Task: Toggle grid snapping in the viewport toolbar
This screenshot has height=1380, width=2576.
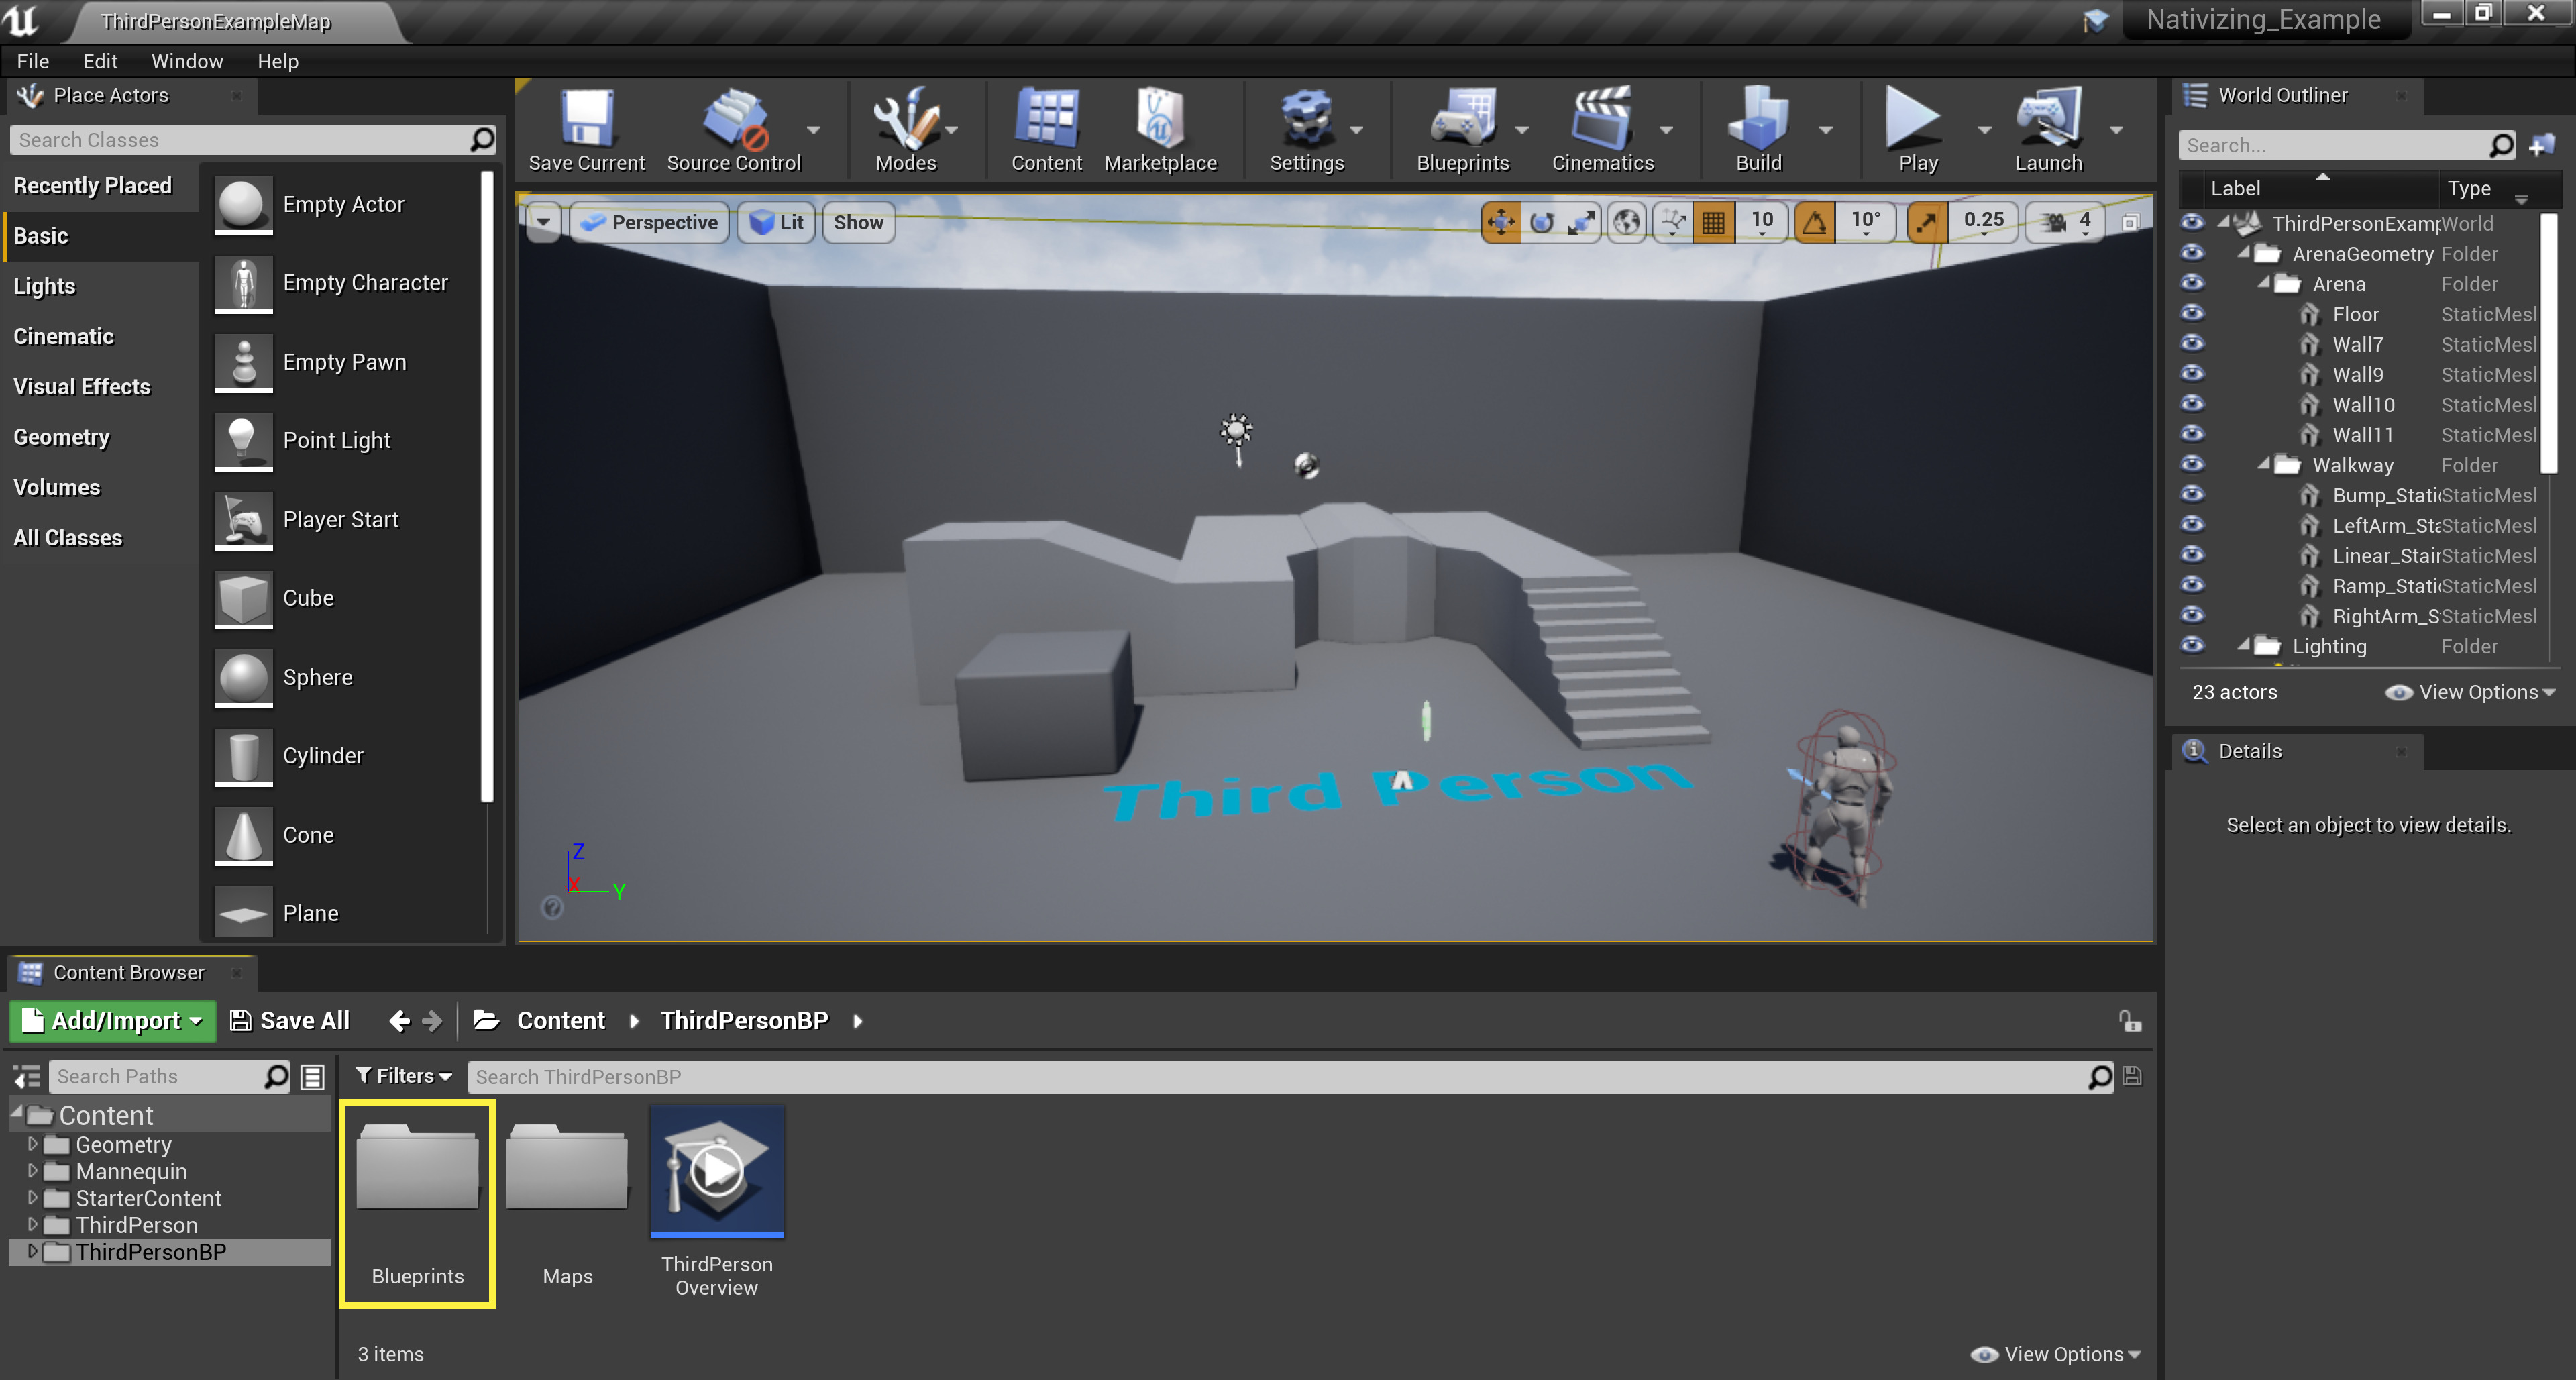Action: [x=1713, y=222]
